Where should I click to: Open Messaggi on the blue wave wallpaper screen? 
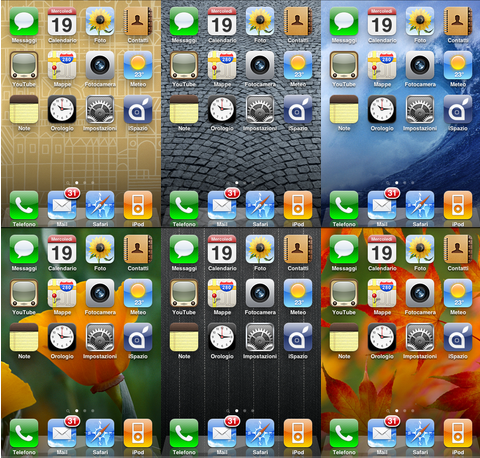point(344,21)
